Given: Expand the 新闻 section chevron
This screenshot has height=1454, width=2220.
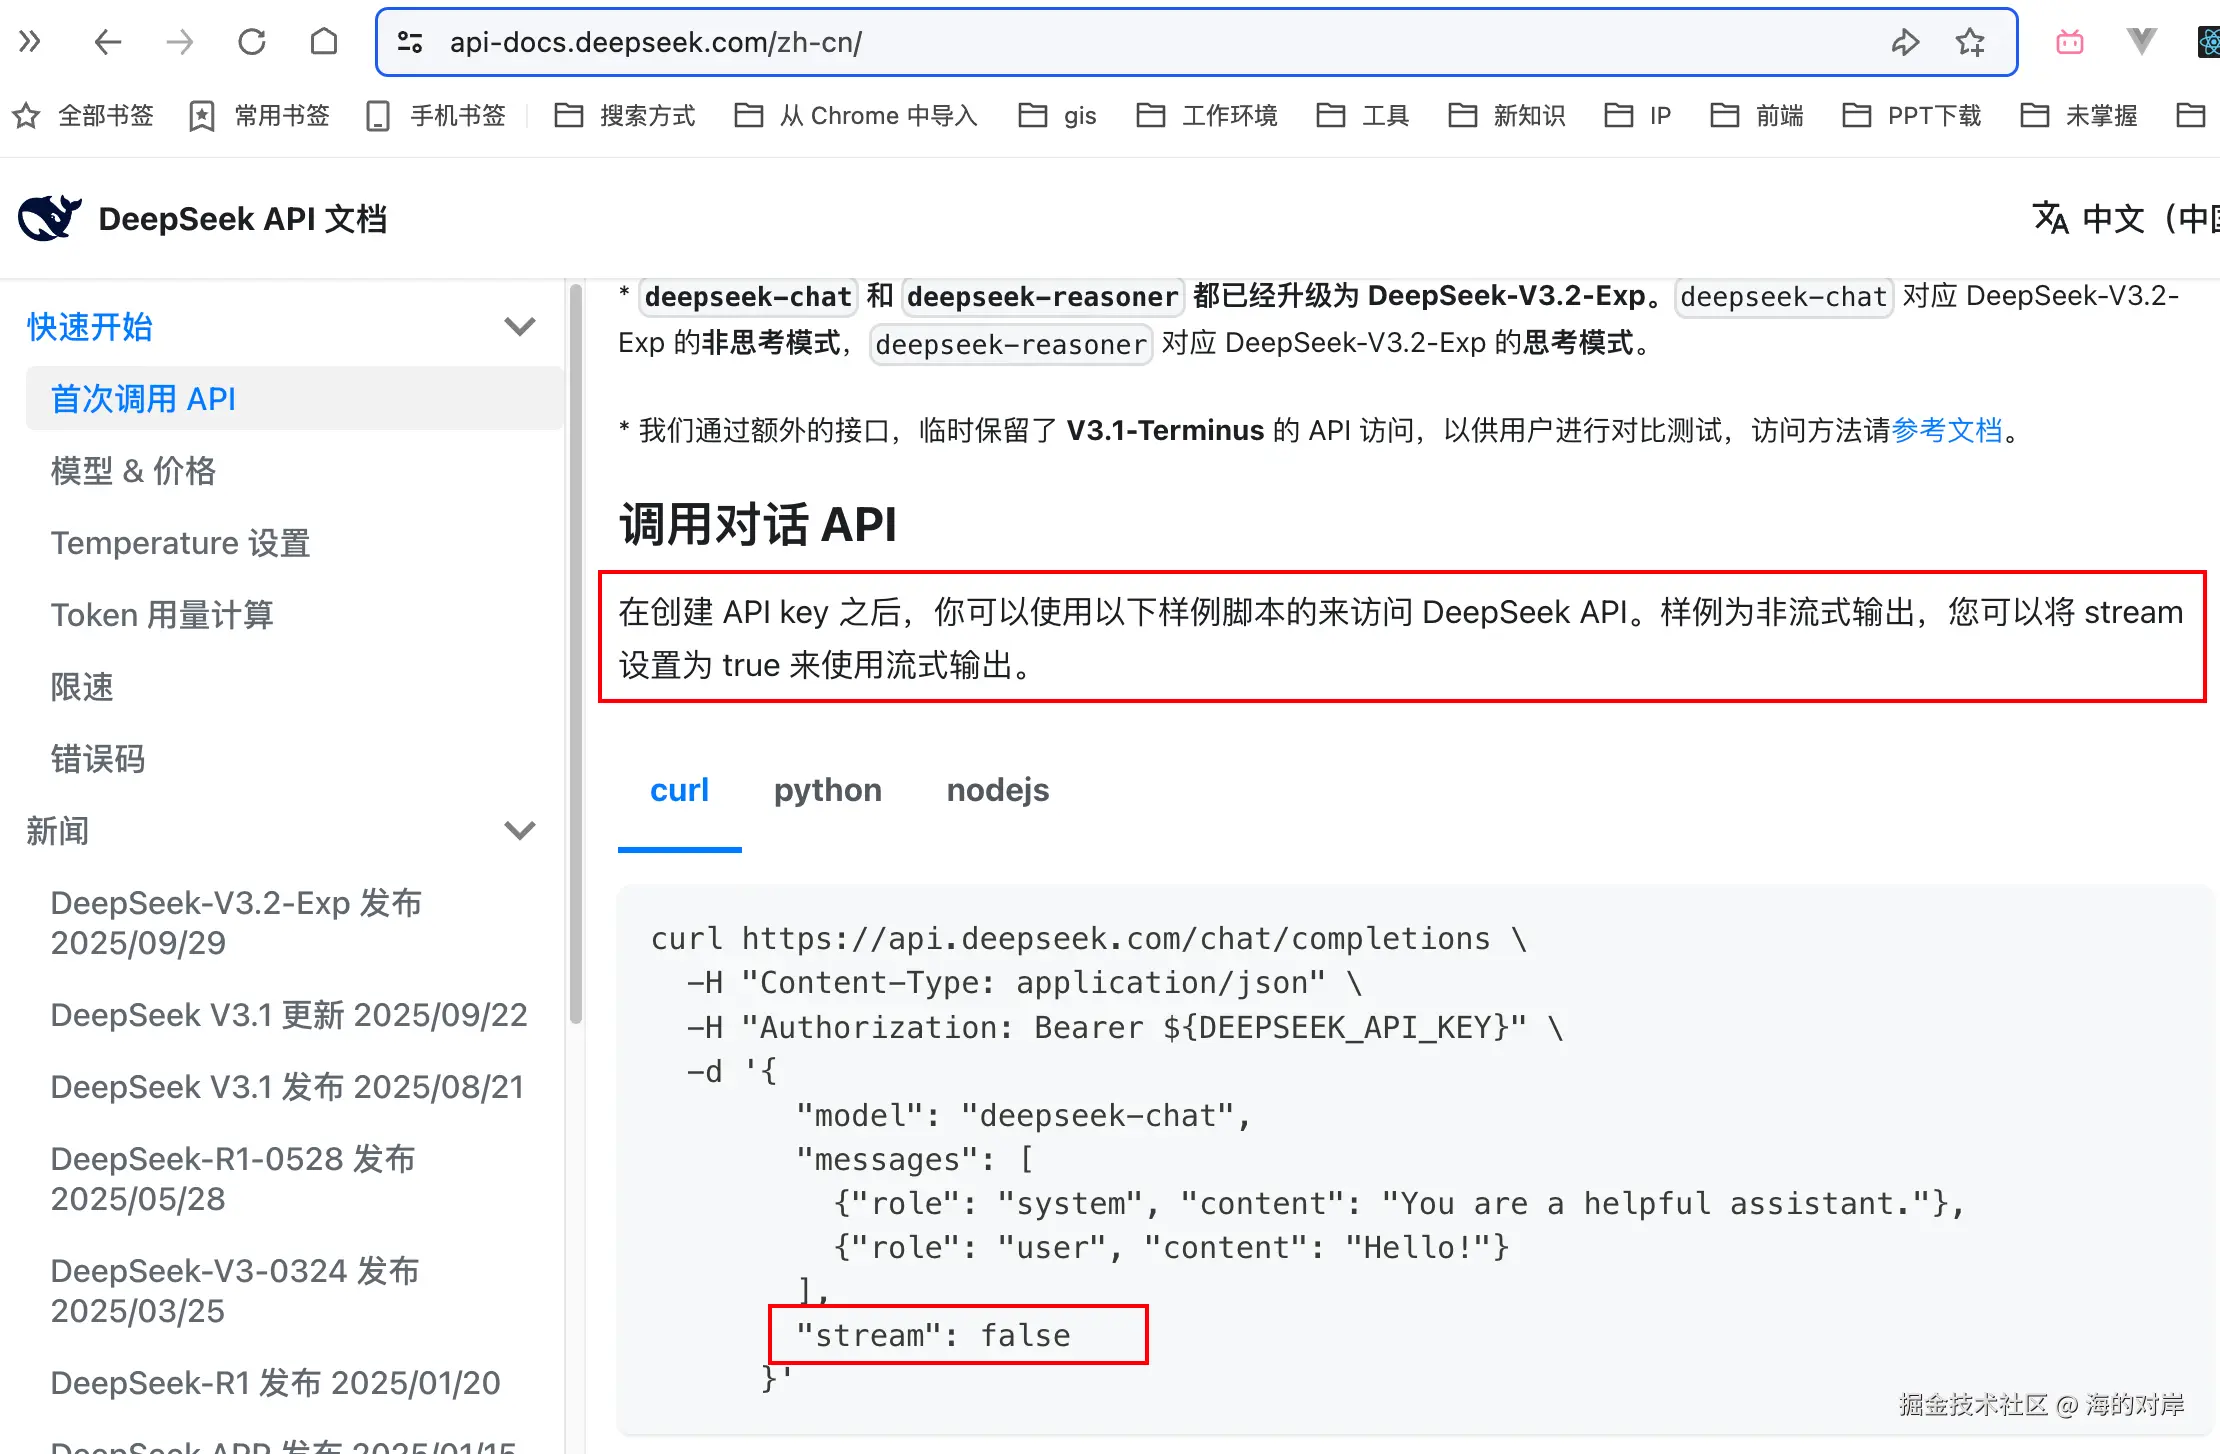Looking at the screenshot, I should [x=519, y=831].
